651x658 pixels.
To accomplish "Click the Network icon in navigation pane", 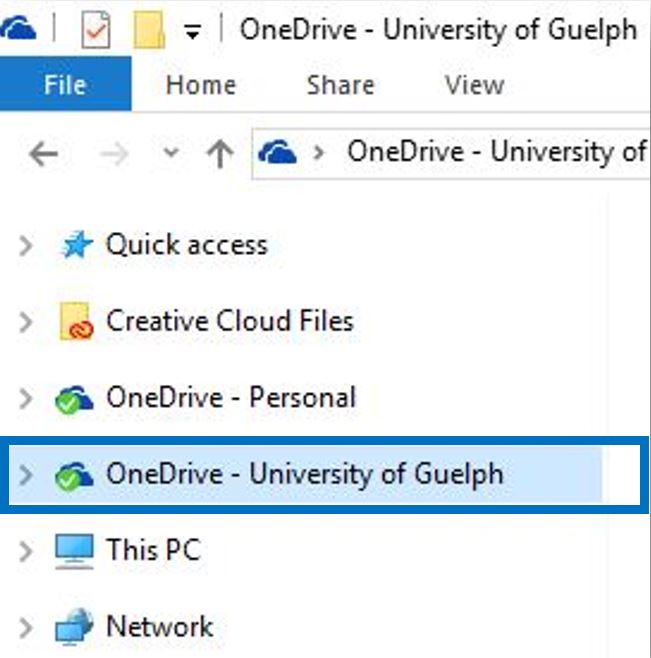I will [77, 628].
